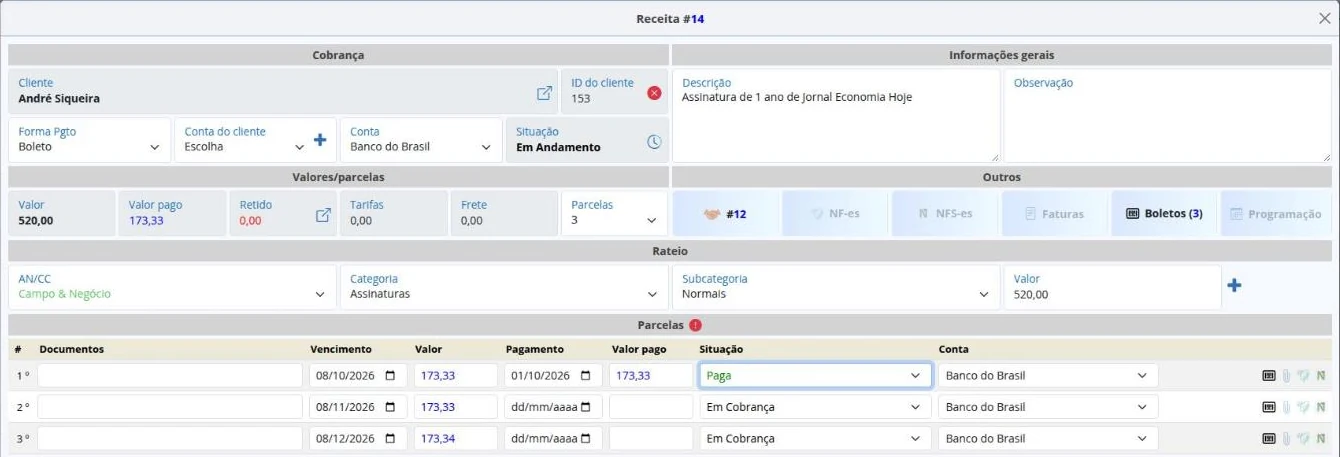
Task: Click the Documentos field of parcel 1
Action: 170,376
